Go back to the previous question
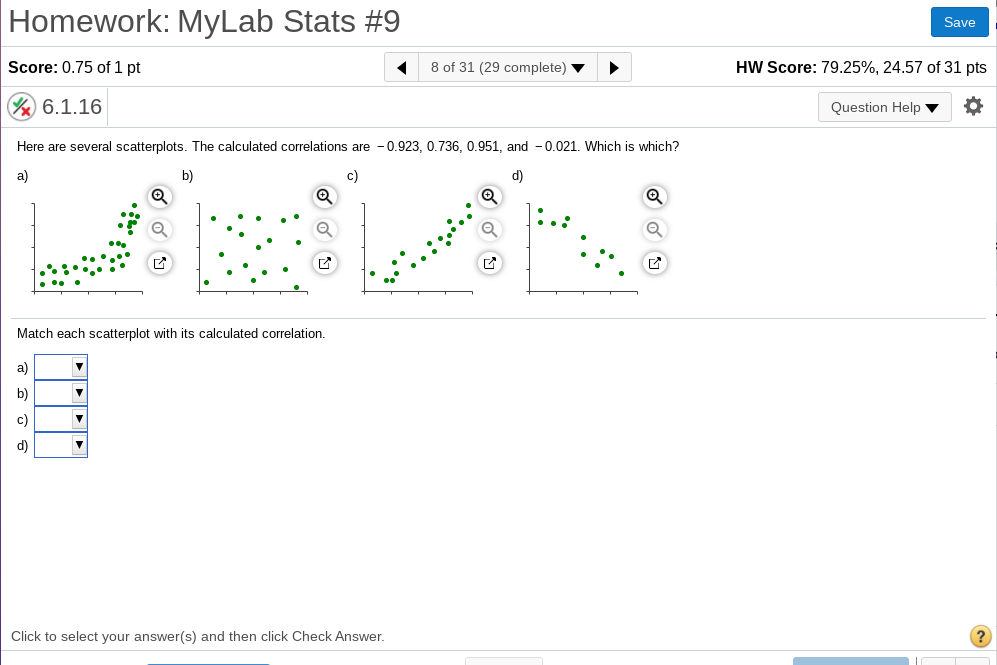 (x=401, y=67)
